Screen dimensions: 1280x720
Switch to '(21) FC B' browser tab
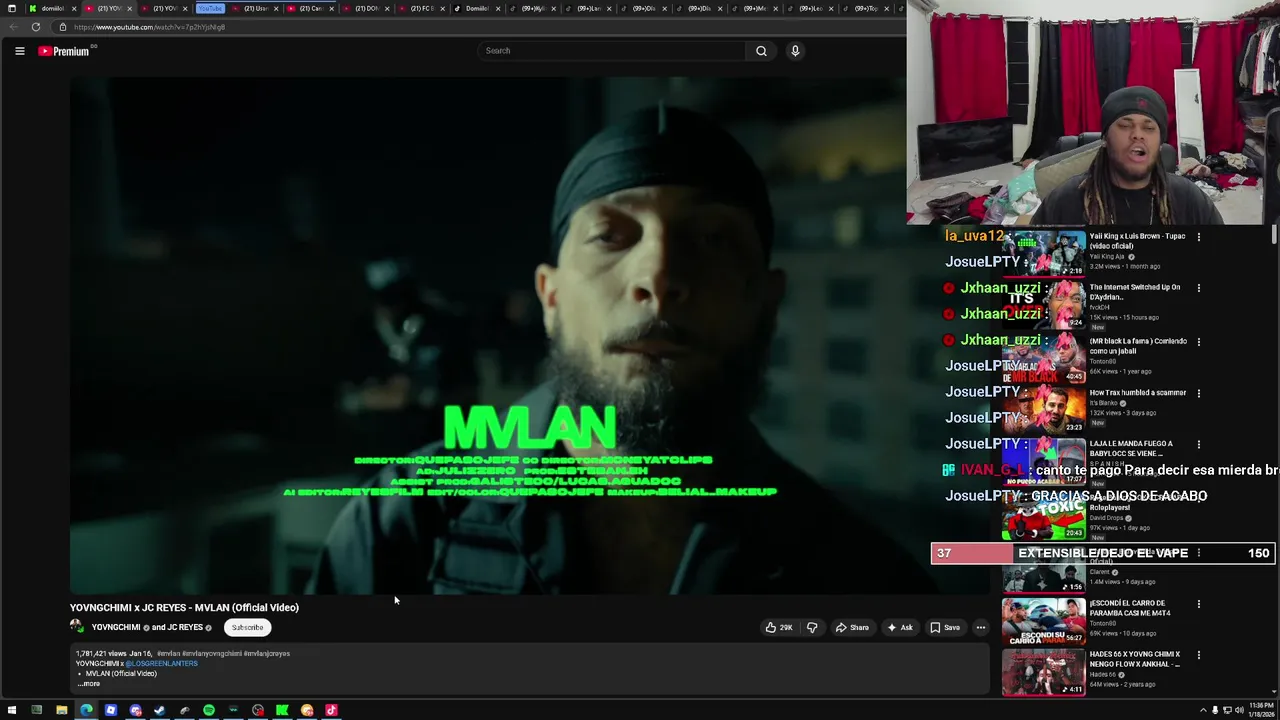pyautogui.click(x=421, y=8)
